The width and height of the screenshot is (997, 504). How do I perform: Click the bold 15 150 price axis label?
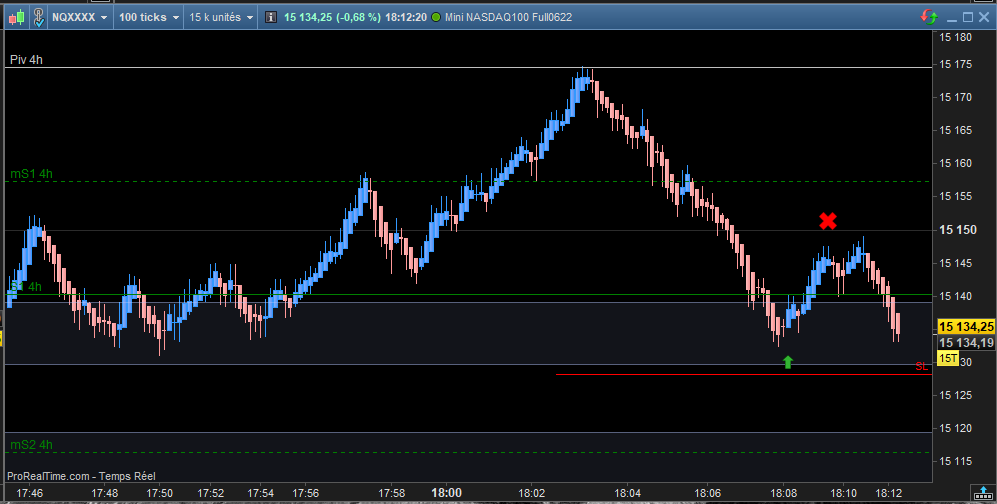coord(958,229)
